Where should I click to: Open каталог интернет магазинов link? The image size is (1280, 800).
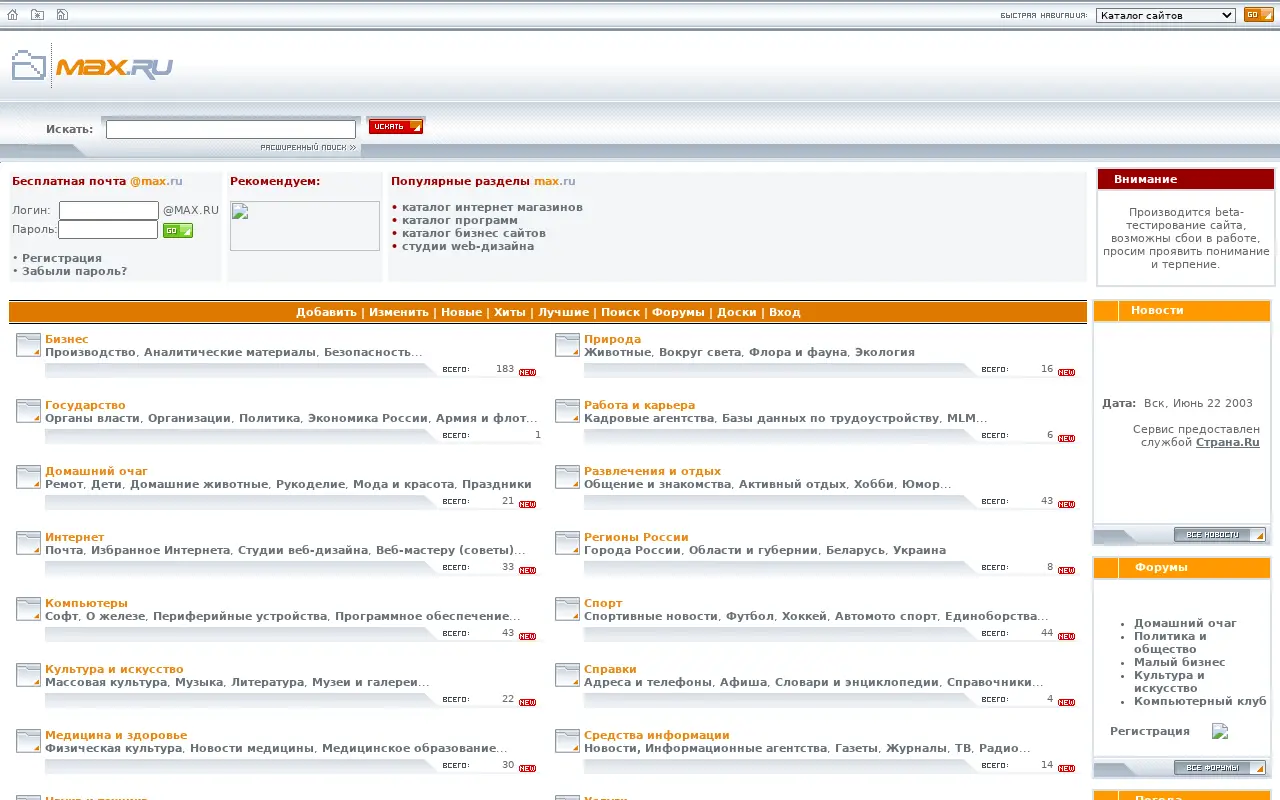click(x=492, y=207)
